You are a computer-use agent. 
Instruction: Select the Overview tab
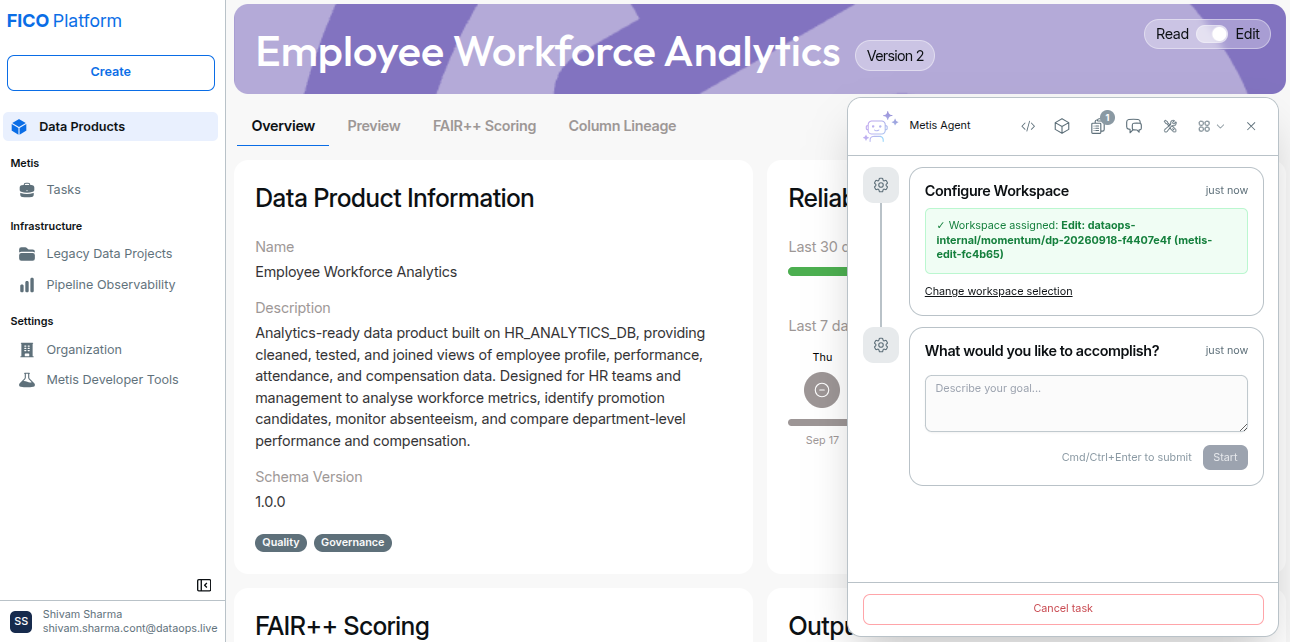click(x=283, y=126)
